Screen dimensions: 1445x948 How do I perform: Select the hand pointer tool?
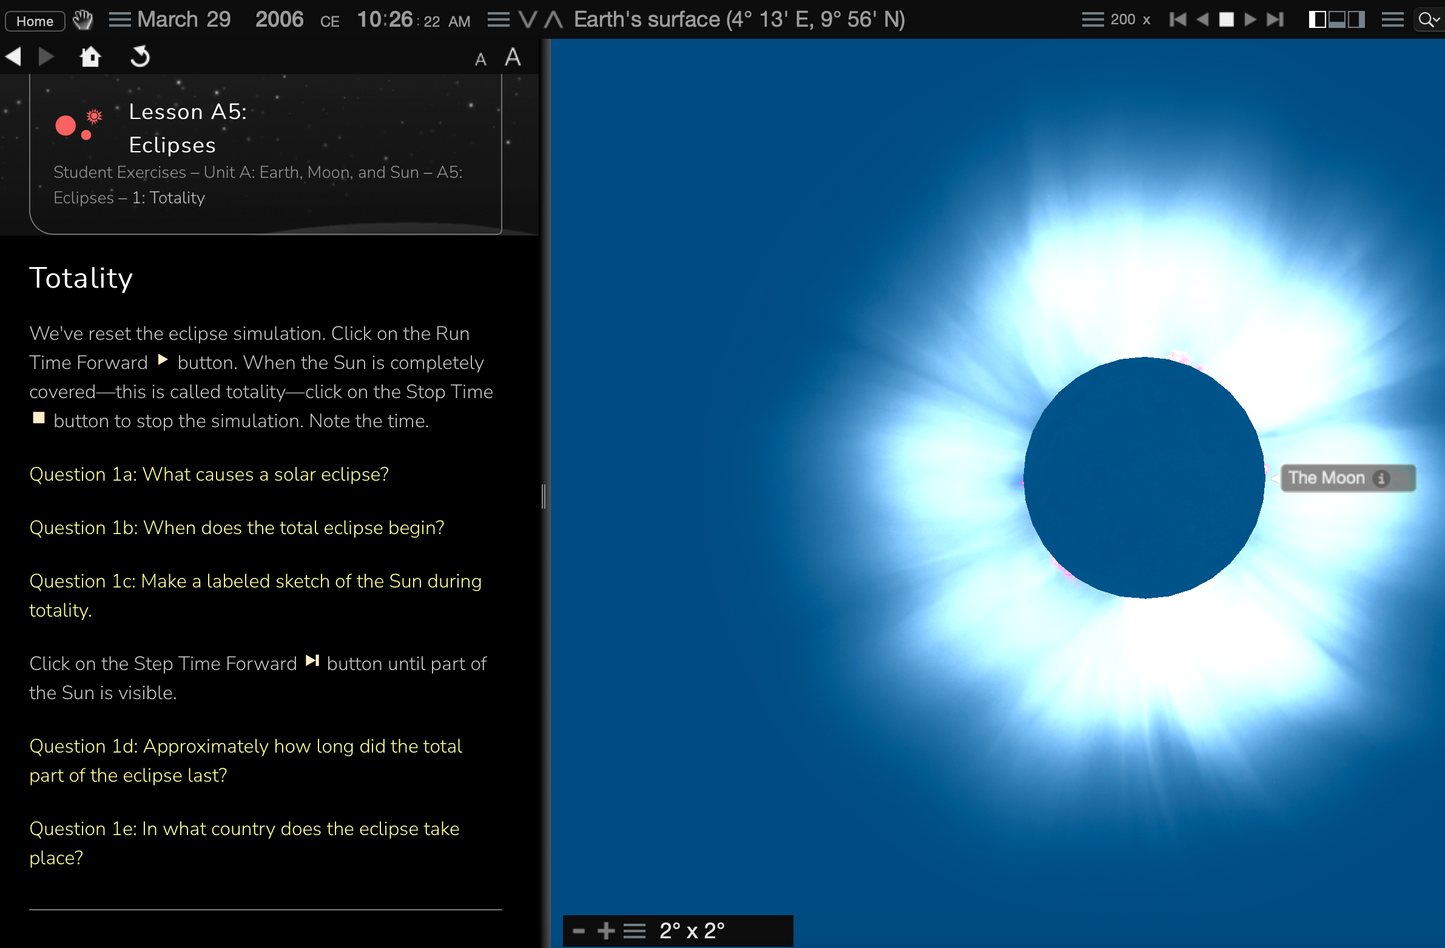[83, 20]
